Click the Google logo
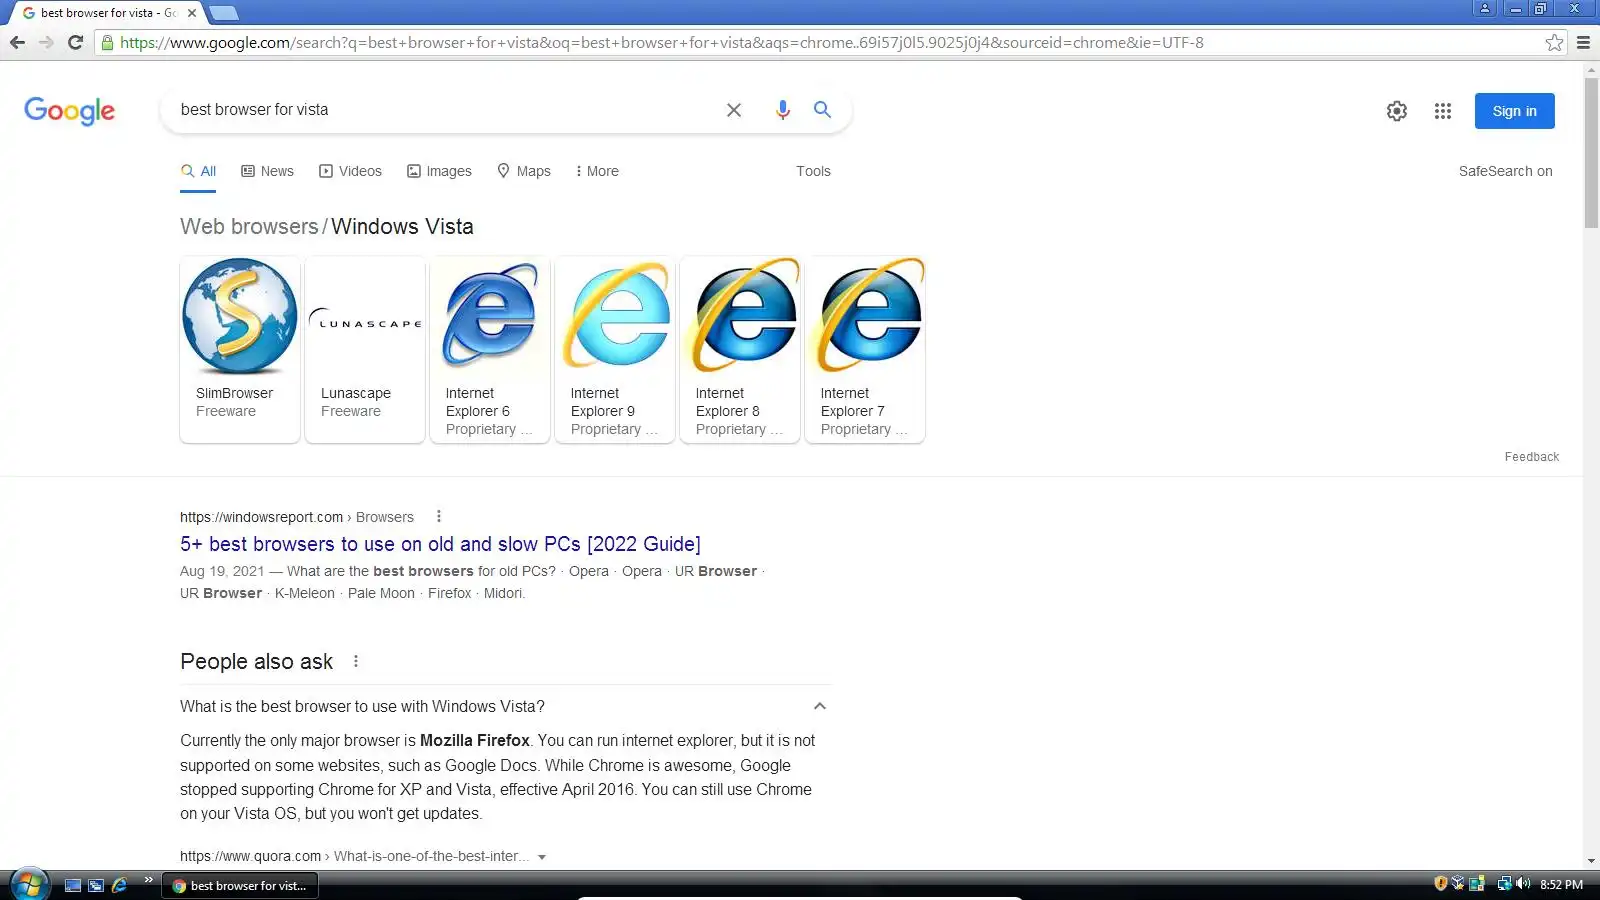 (x=70, y=110)
